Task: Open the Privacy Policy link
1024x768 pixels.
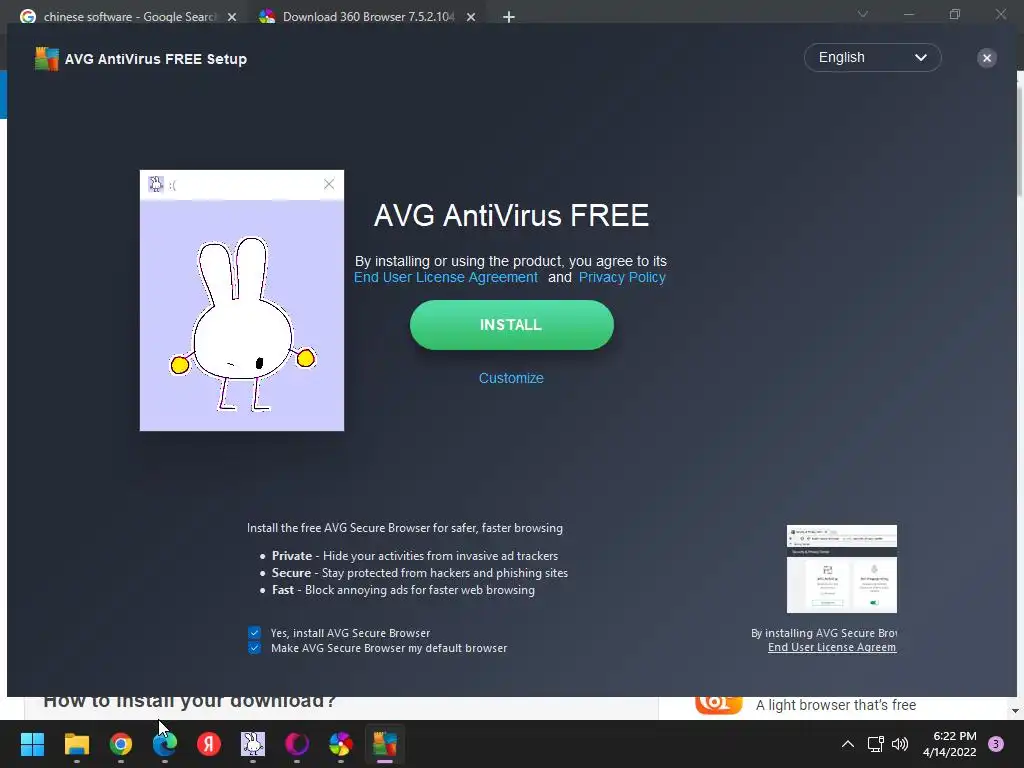Action: [622, 277]
